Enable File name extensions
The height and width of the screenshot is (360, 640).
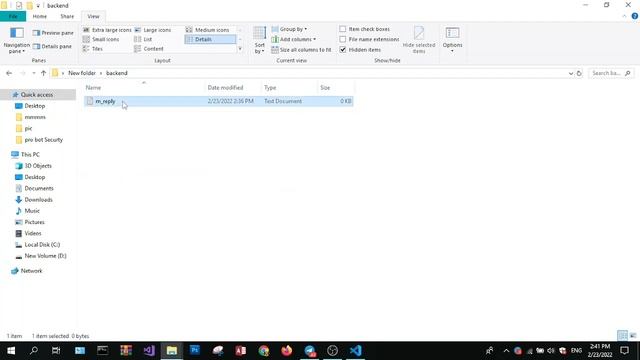tap(369, 39)
